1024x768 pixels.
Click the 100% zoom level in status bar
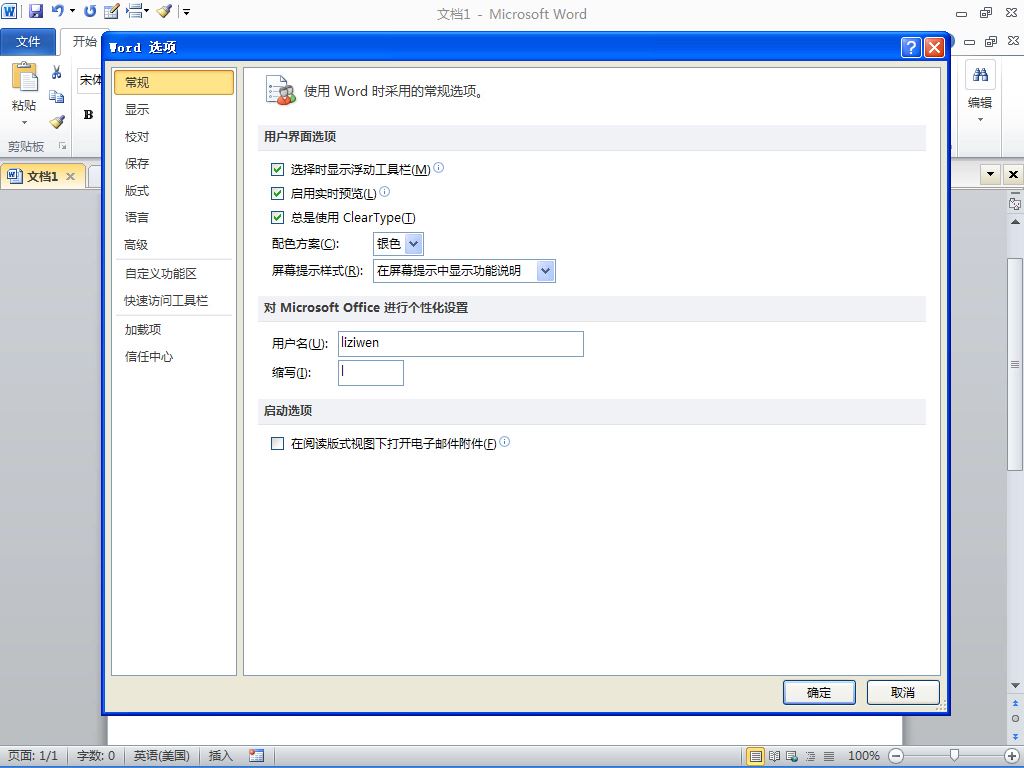pos(863,756)
